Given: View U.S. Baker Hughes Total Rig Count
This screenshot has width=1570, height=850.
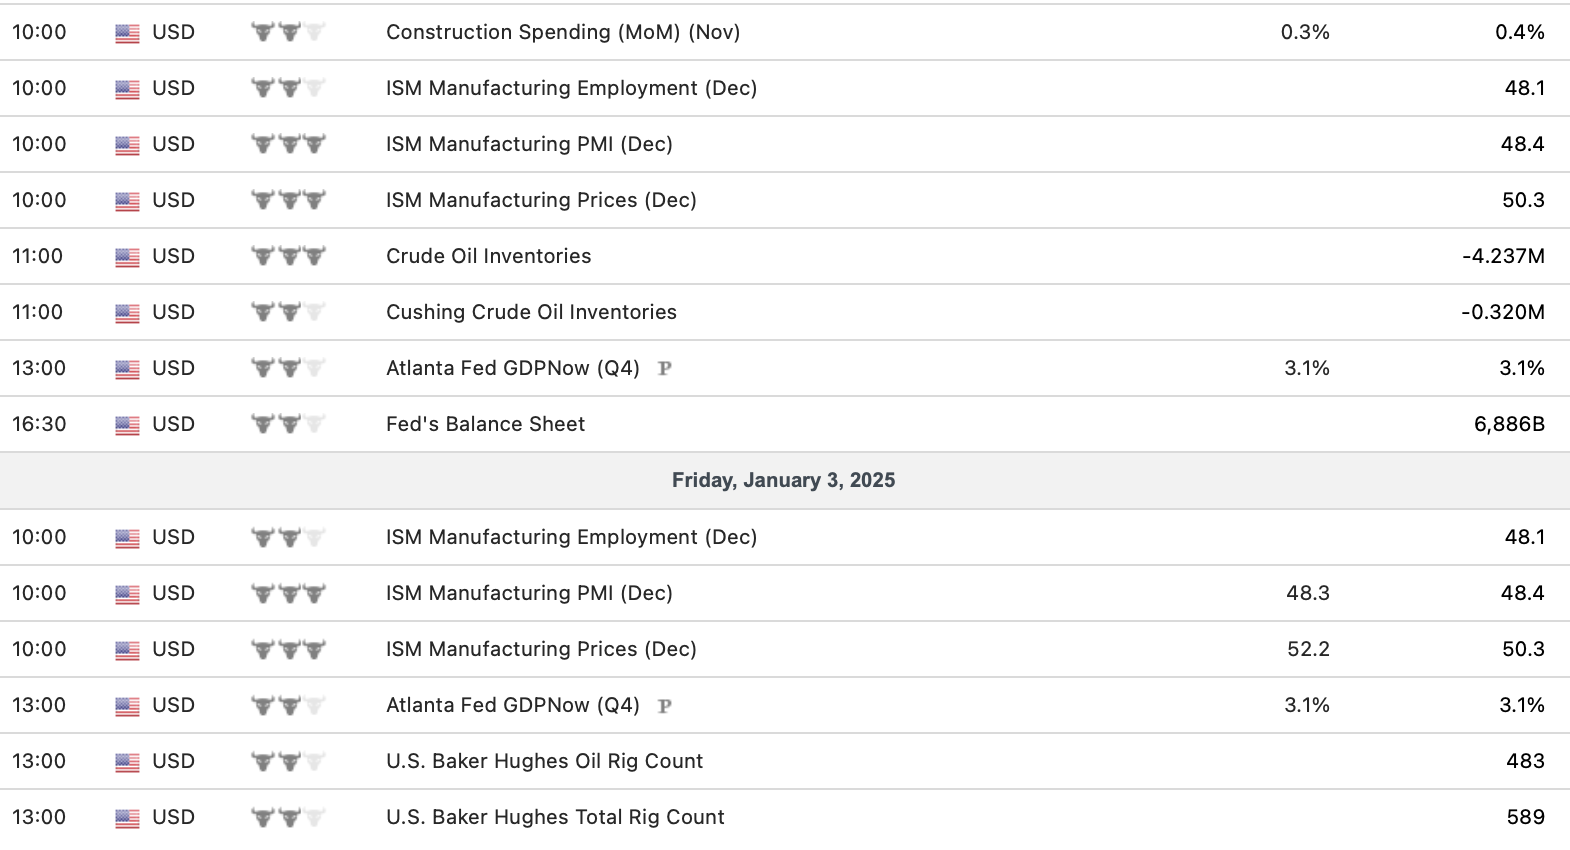Looking at the screenshot, I should coord(555,817).
